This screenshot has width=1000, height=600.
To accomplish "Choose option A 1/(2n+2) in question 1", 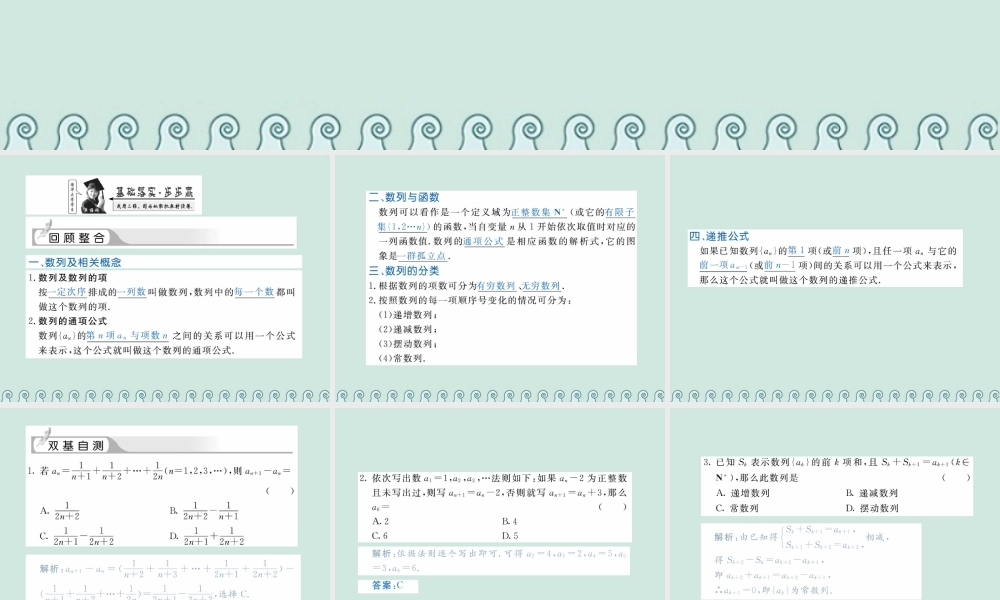I will (60, 510).
